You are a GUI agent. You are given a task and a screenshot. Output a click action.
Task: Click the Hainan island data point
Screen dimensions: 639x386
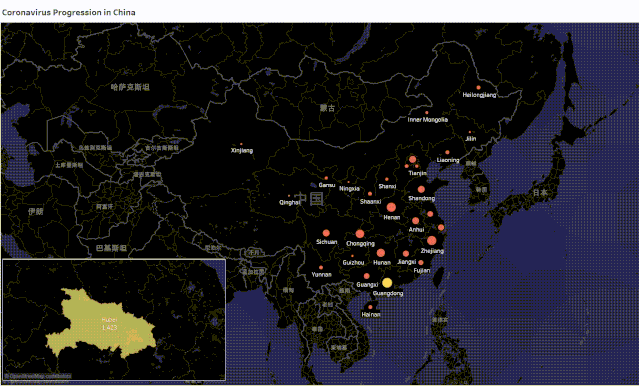tap(370, 307)
